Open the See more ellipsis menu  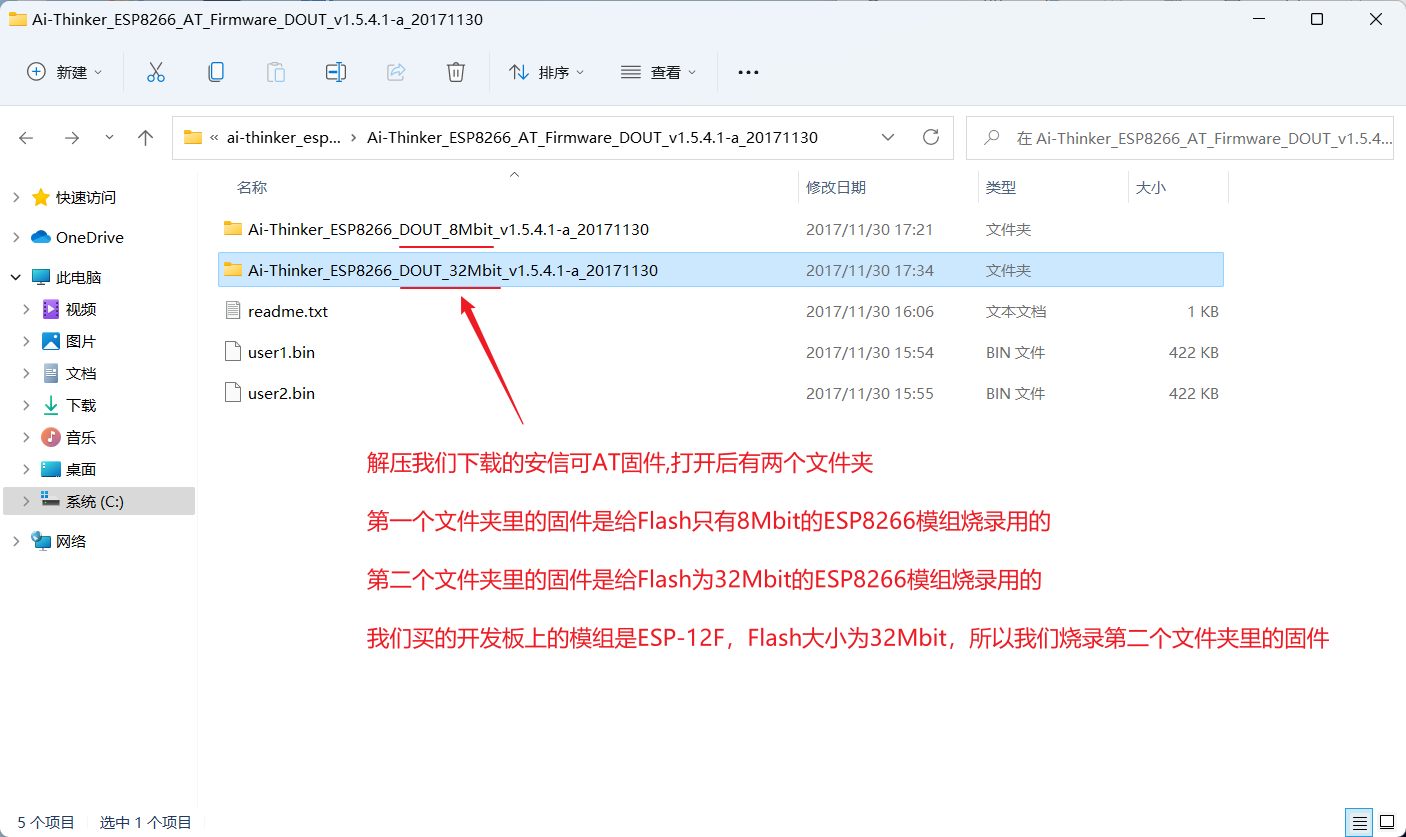point(748,72)
